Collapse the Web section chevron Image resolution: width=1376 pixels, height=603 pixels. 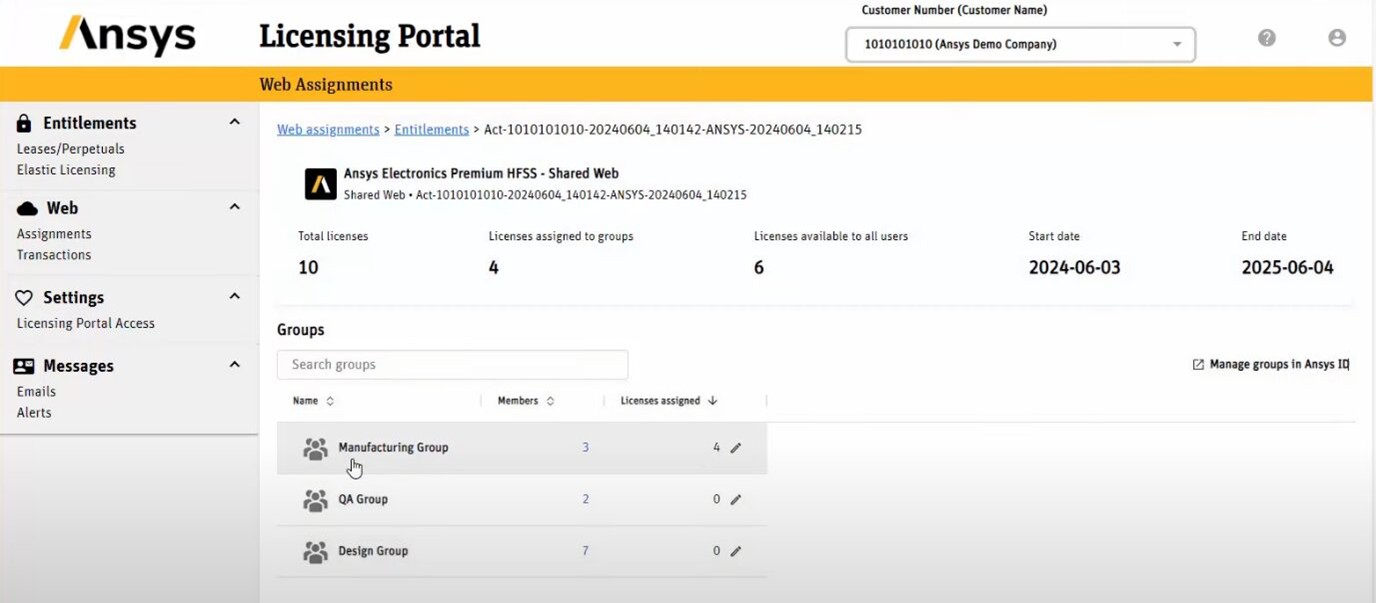coord(233,206)
